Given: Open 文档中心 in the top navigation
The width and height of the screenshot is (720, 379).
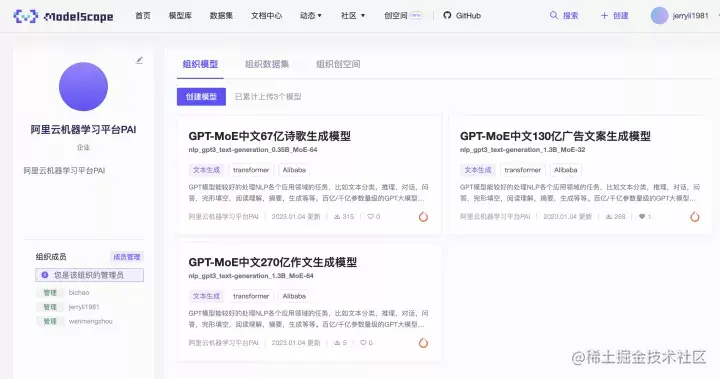Looking at the screenshot, I should pos(266,16).
